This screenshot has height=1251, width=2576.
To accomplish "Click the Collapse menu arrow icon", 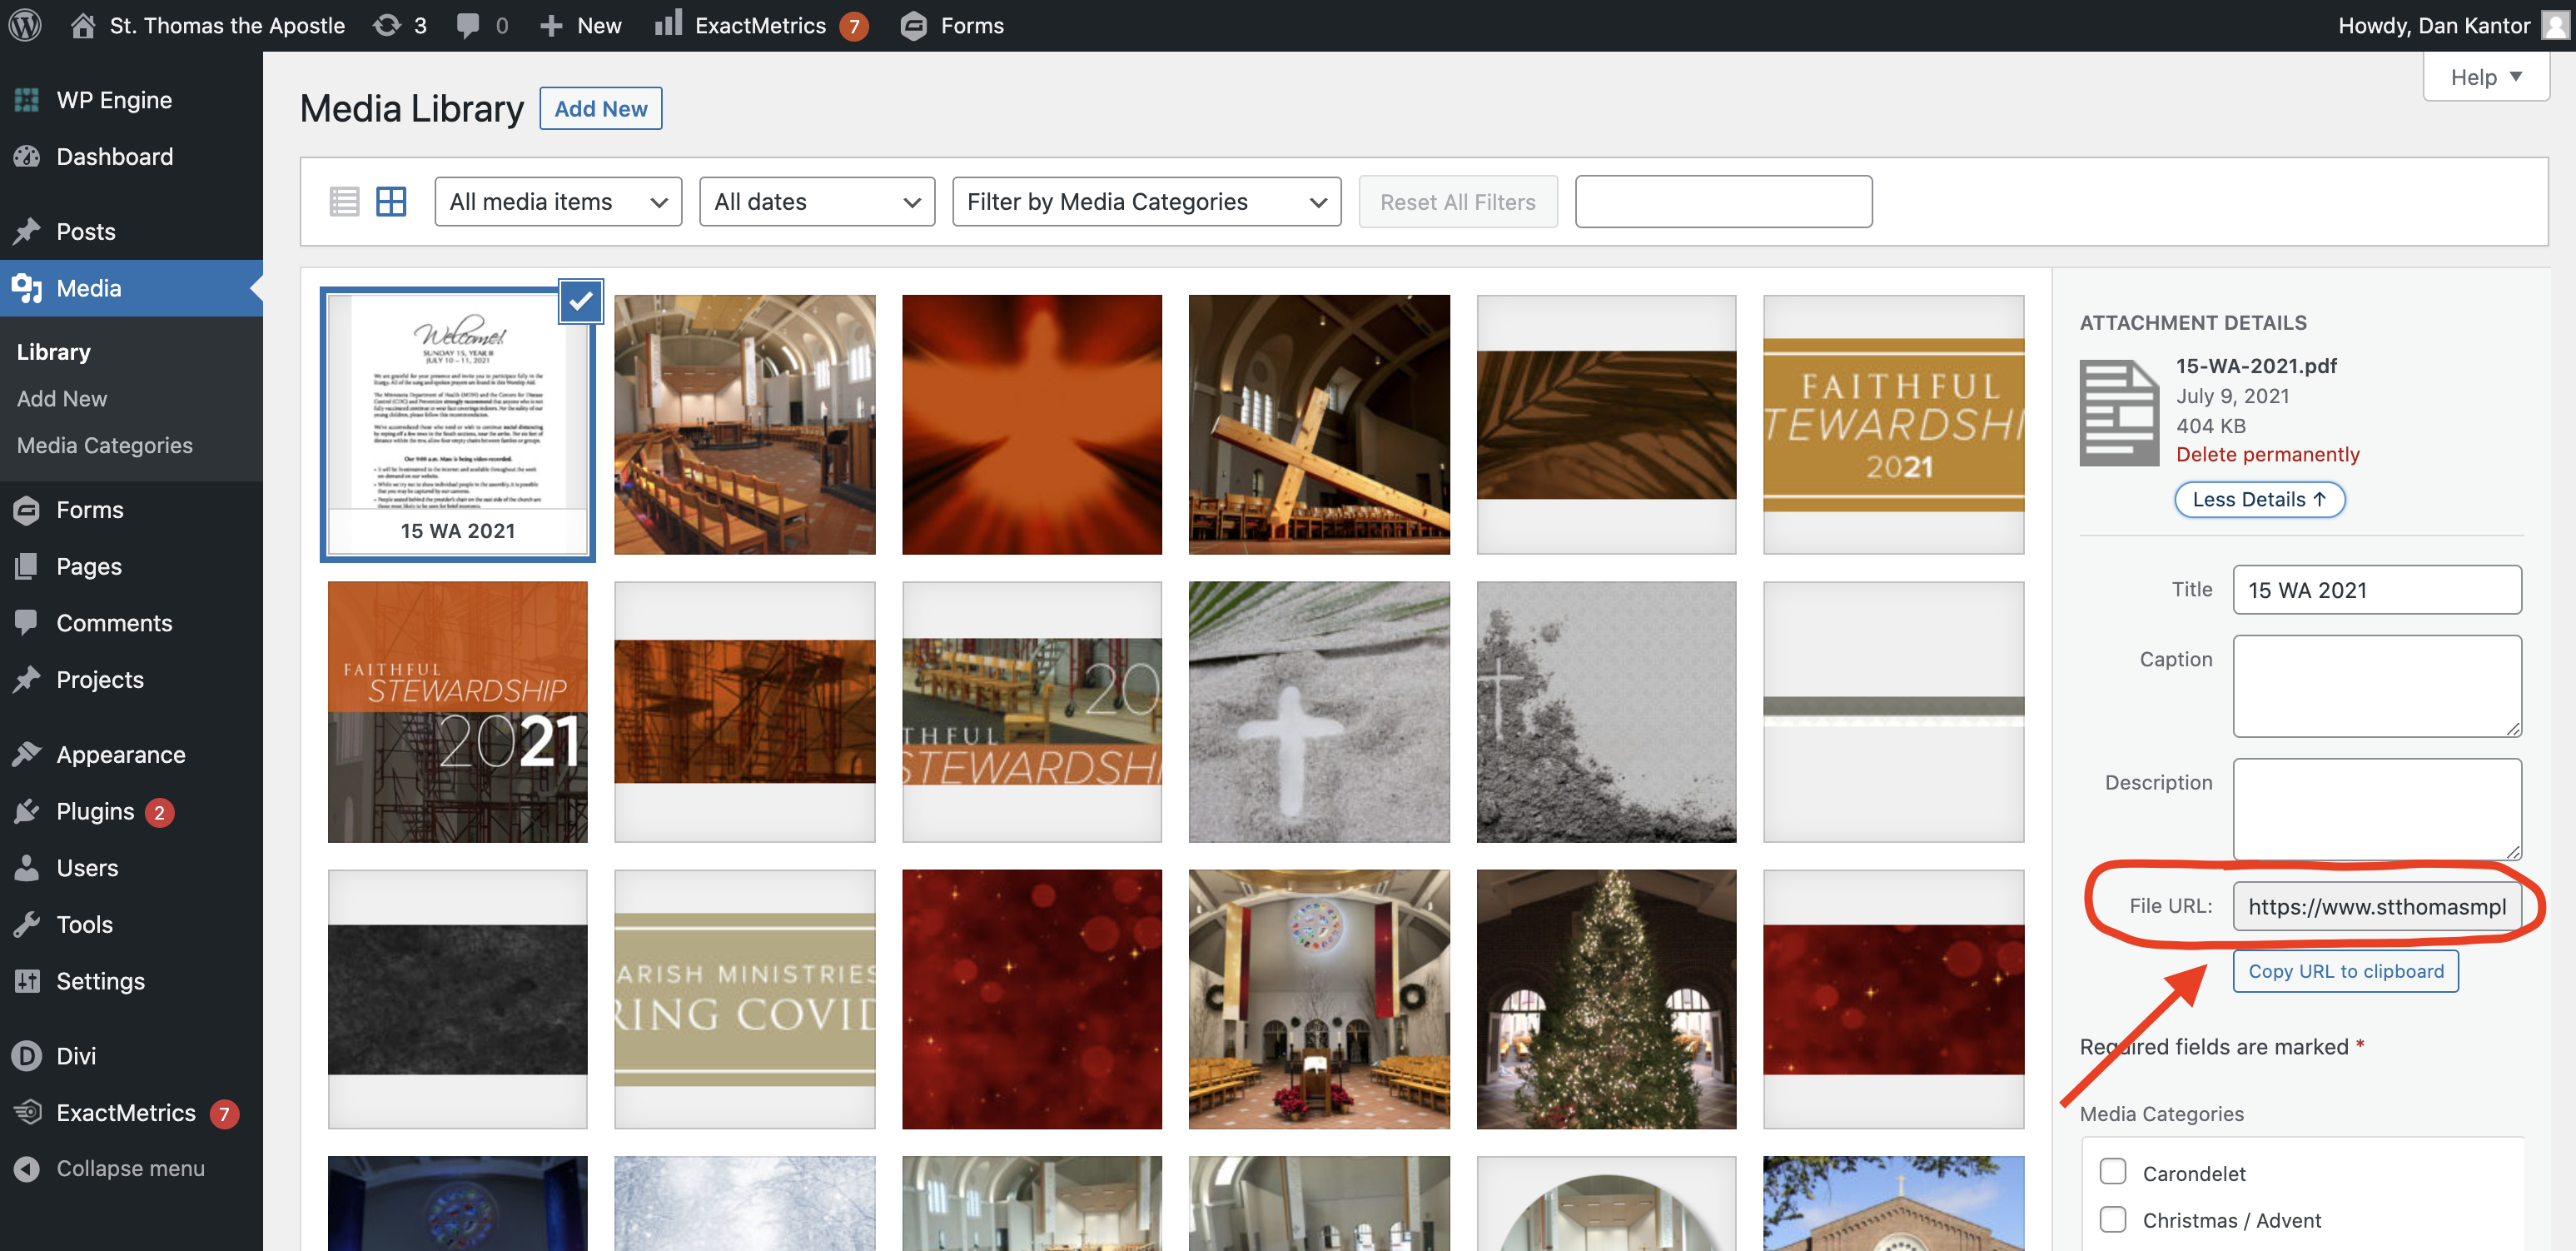I will (27, 1168).
